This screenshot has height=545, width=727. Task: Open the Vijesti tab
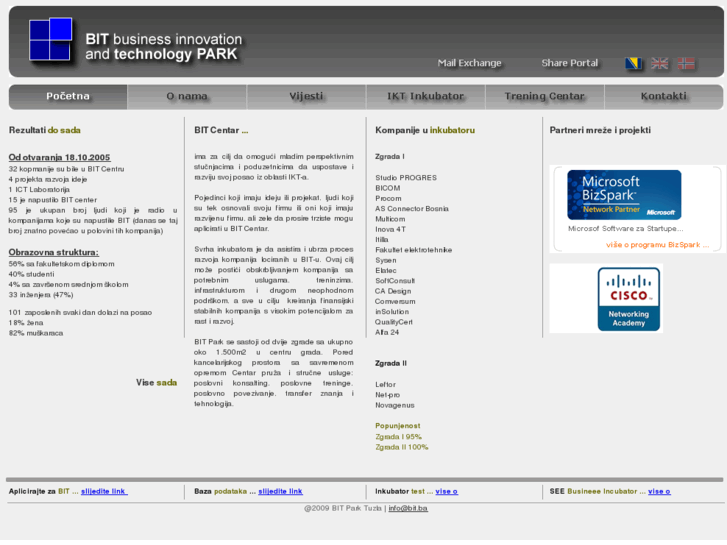pos(306,96)
